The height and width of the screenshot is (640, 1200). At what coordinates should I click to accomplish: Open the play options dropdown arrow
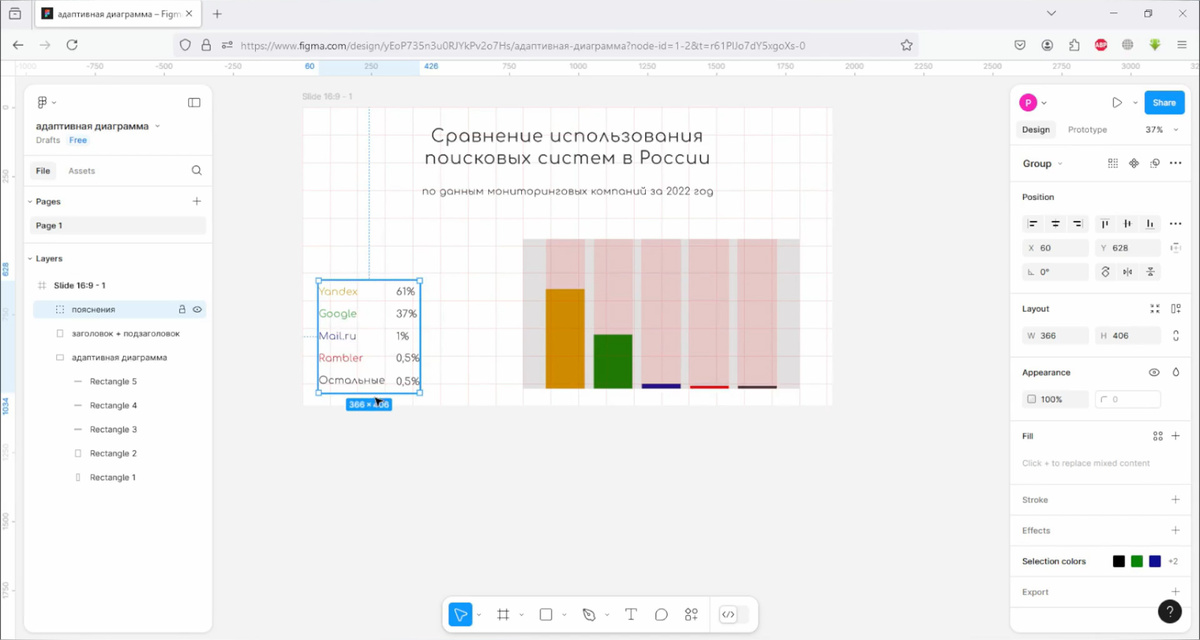point(1135,102)
